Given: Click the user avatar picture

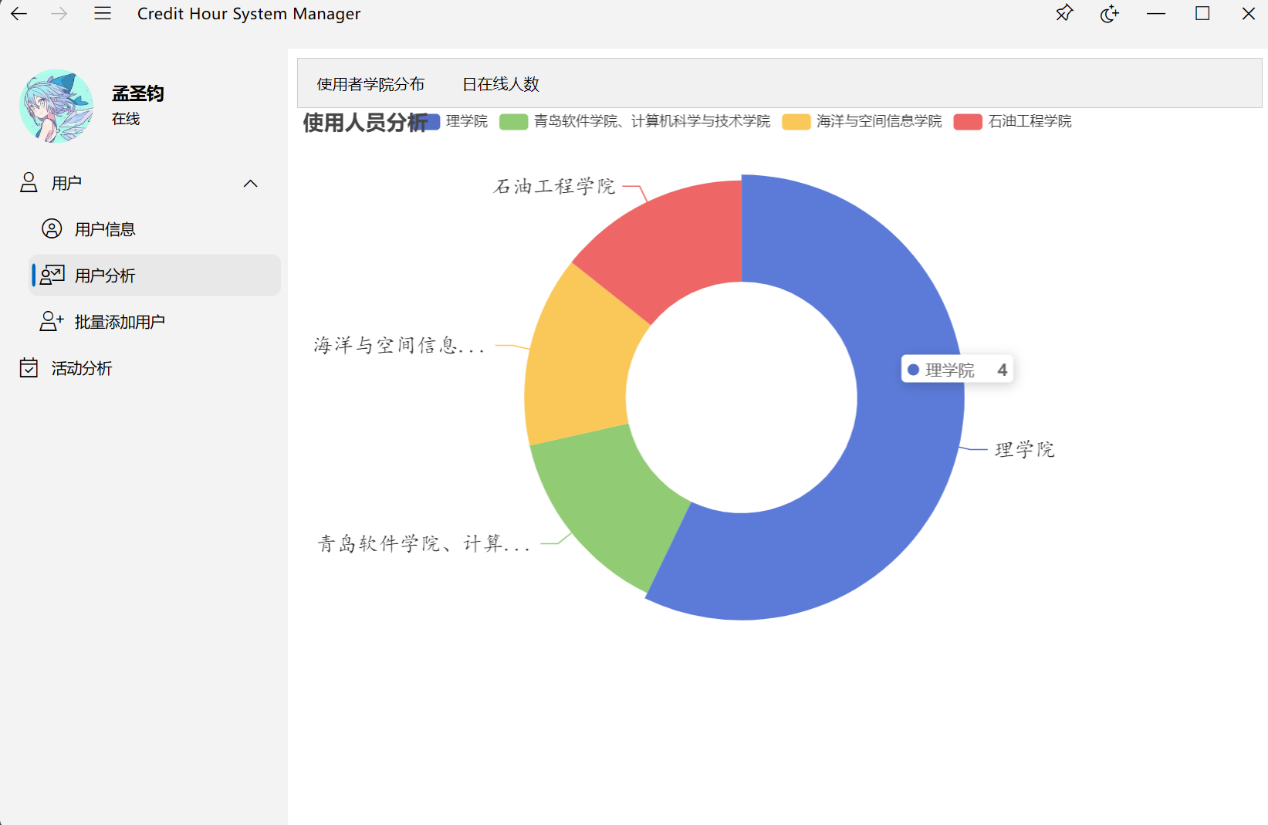Looking at the screenshot, I should [x=56, y=106].
